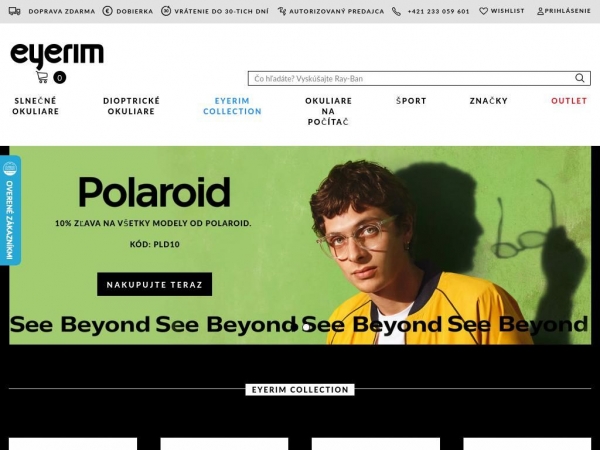Go to the eyerim logo homepage
Viewport: 600px width, 450px height.
(57, 55)
